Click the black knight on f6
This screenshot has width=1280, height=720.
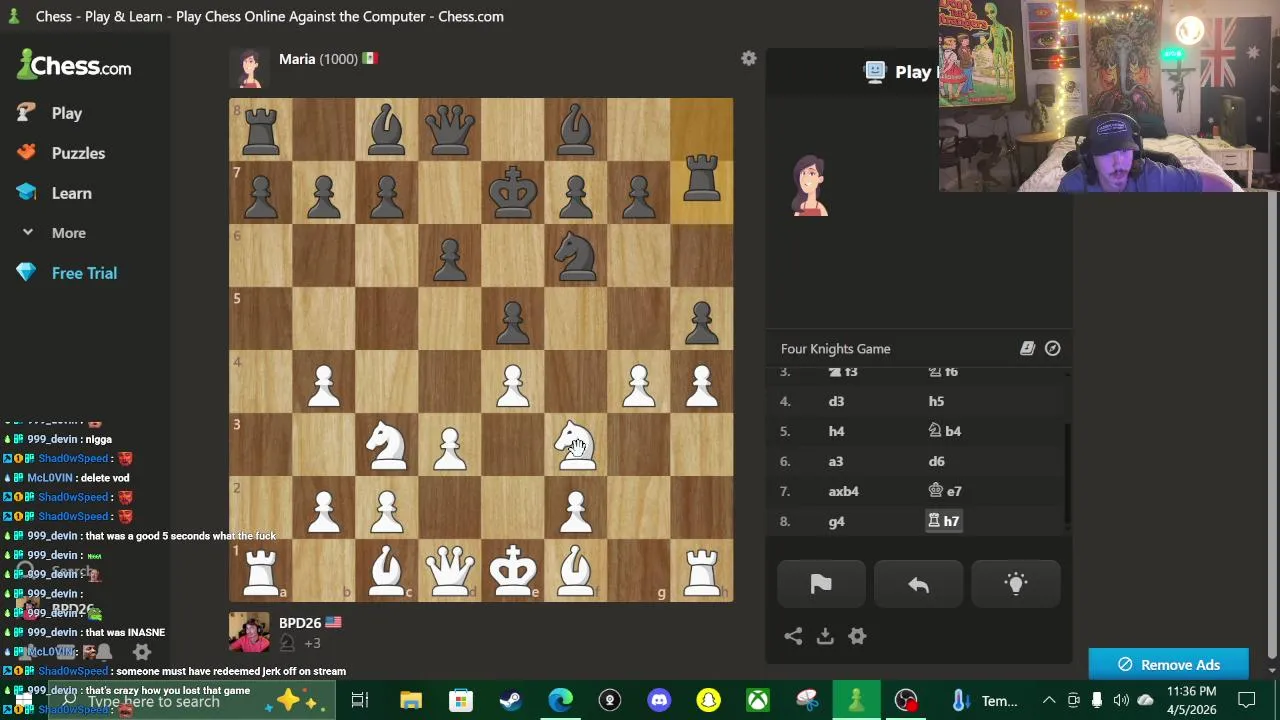576,254
